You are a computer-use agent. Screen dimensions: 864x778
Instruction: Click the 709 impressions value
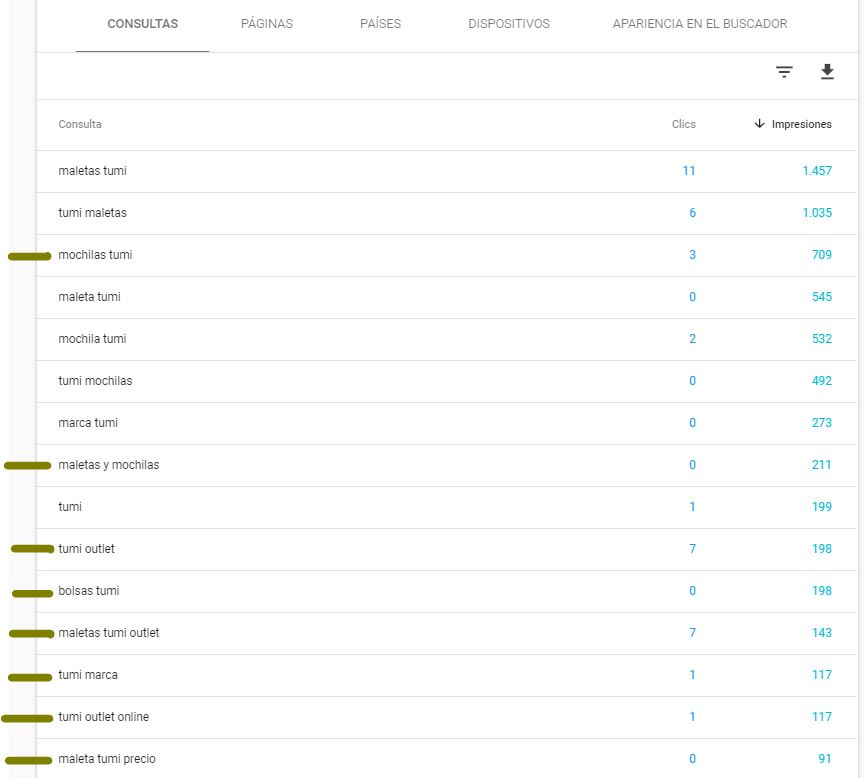(822, 255)
